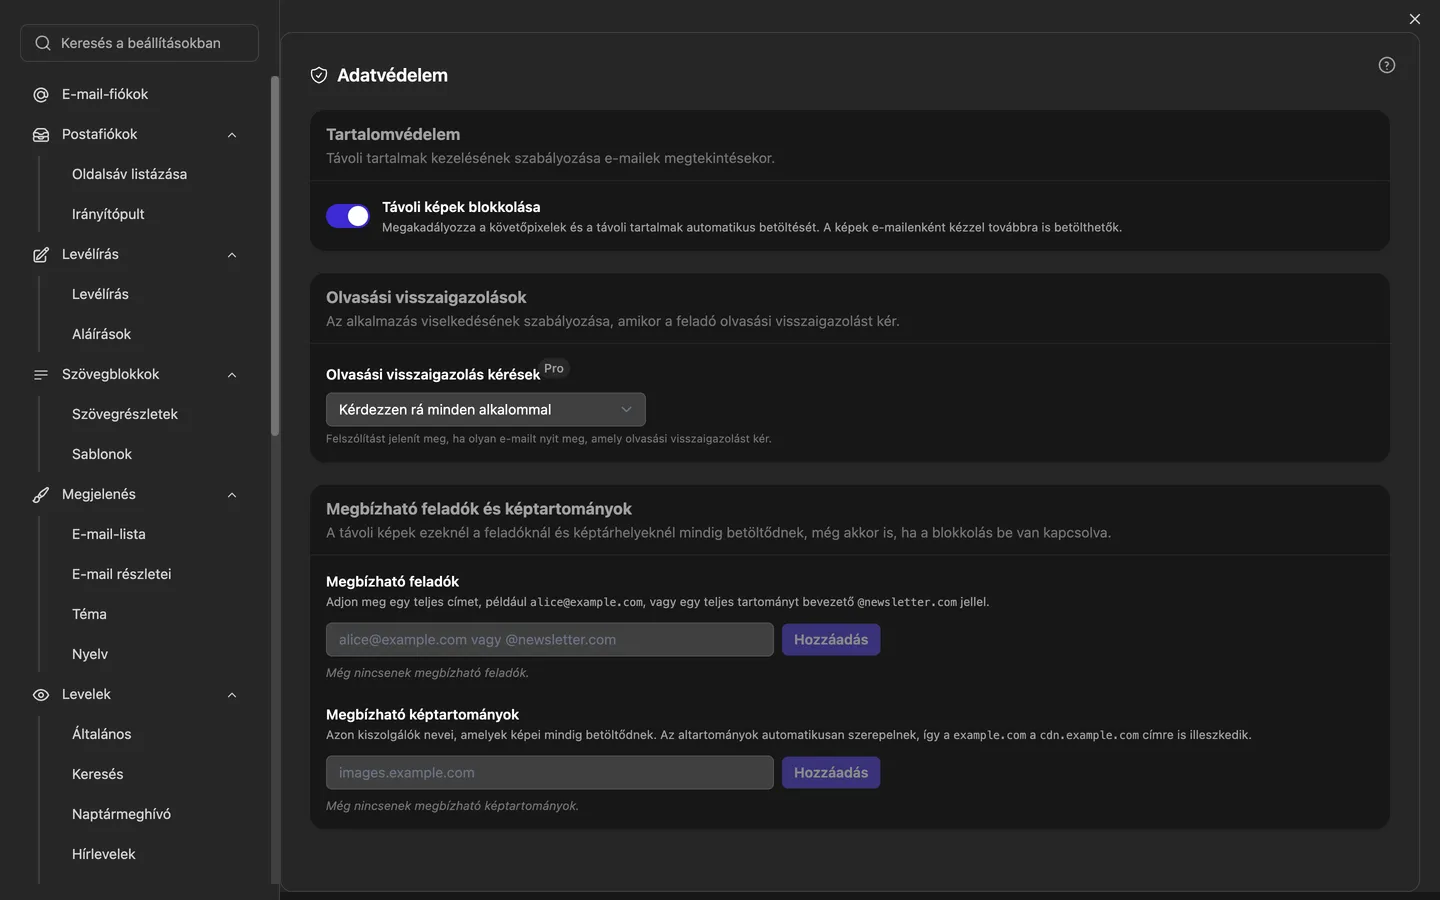Collapse the Megjelenés section chevron
The image size is (1440, 900).
pos(232,495)
